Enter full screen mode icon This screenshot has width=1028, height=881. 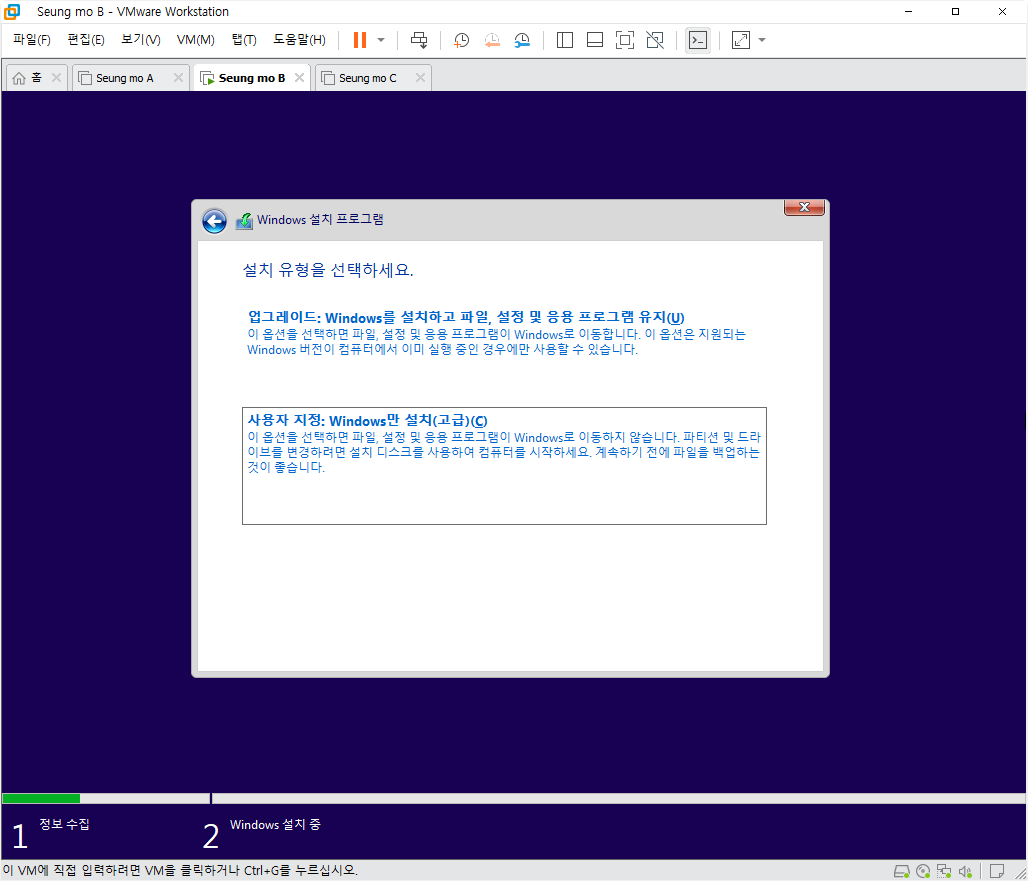[625, 40]
